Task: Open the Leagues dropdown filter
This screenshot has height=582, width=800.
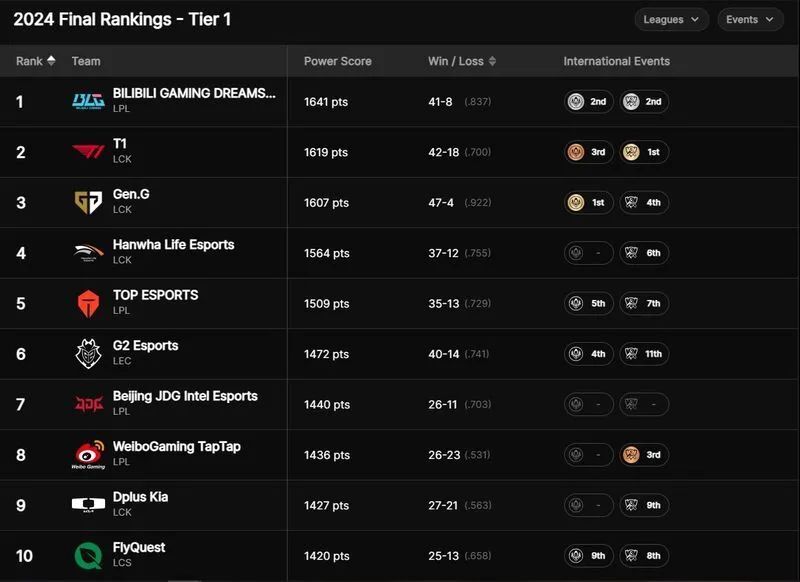Action: coord(671,19)
